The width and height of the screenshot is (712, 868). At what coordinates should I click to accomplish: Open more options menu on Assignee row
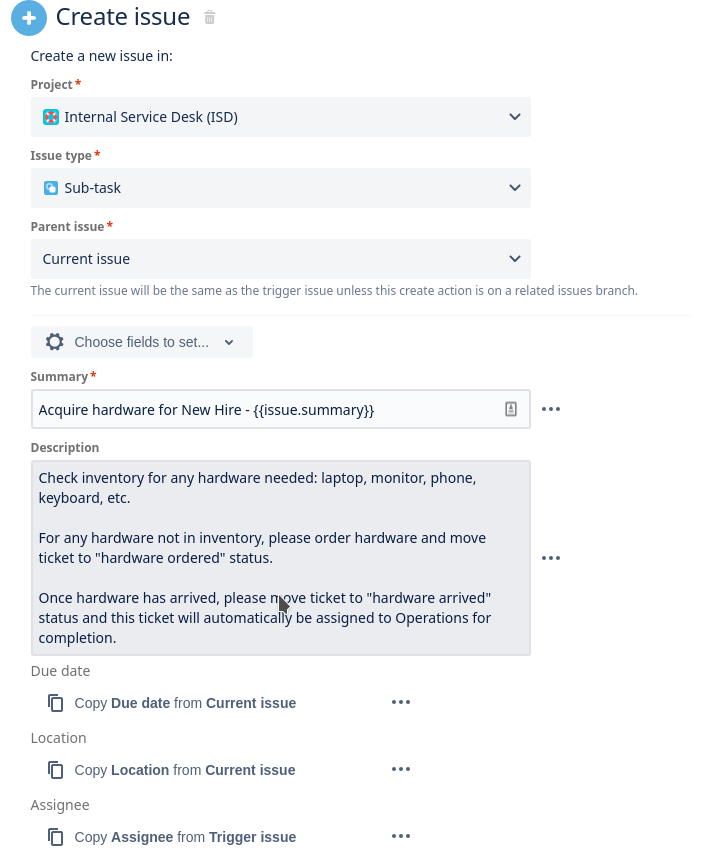(x=401, y=836)
